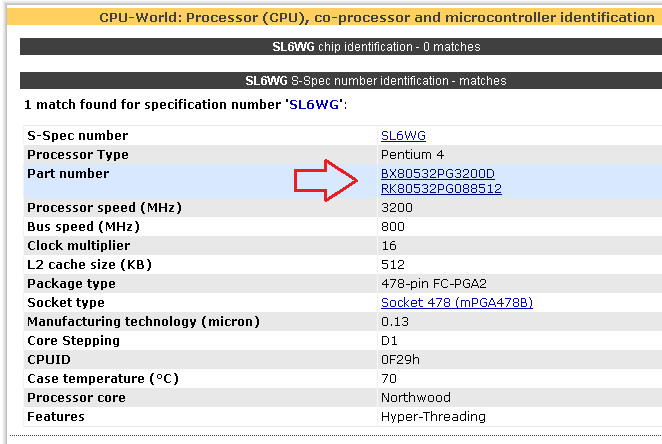Click the 'Pentium 4' value
This screenshot has height=444, width=662.
412,154
